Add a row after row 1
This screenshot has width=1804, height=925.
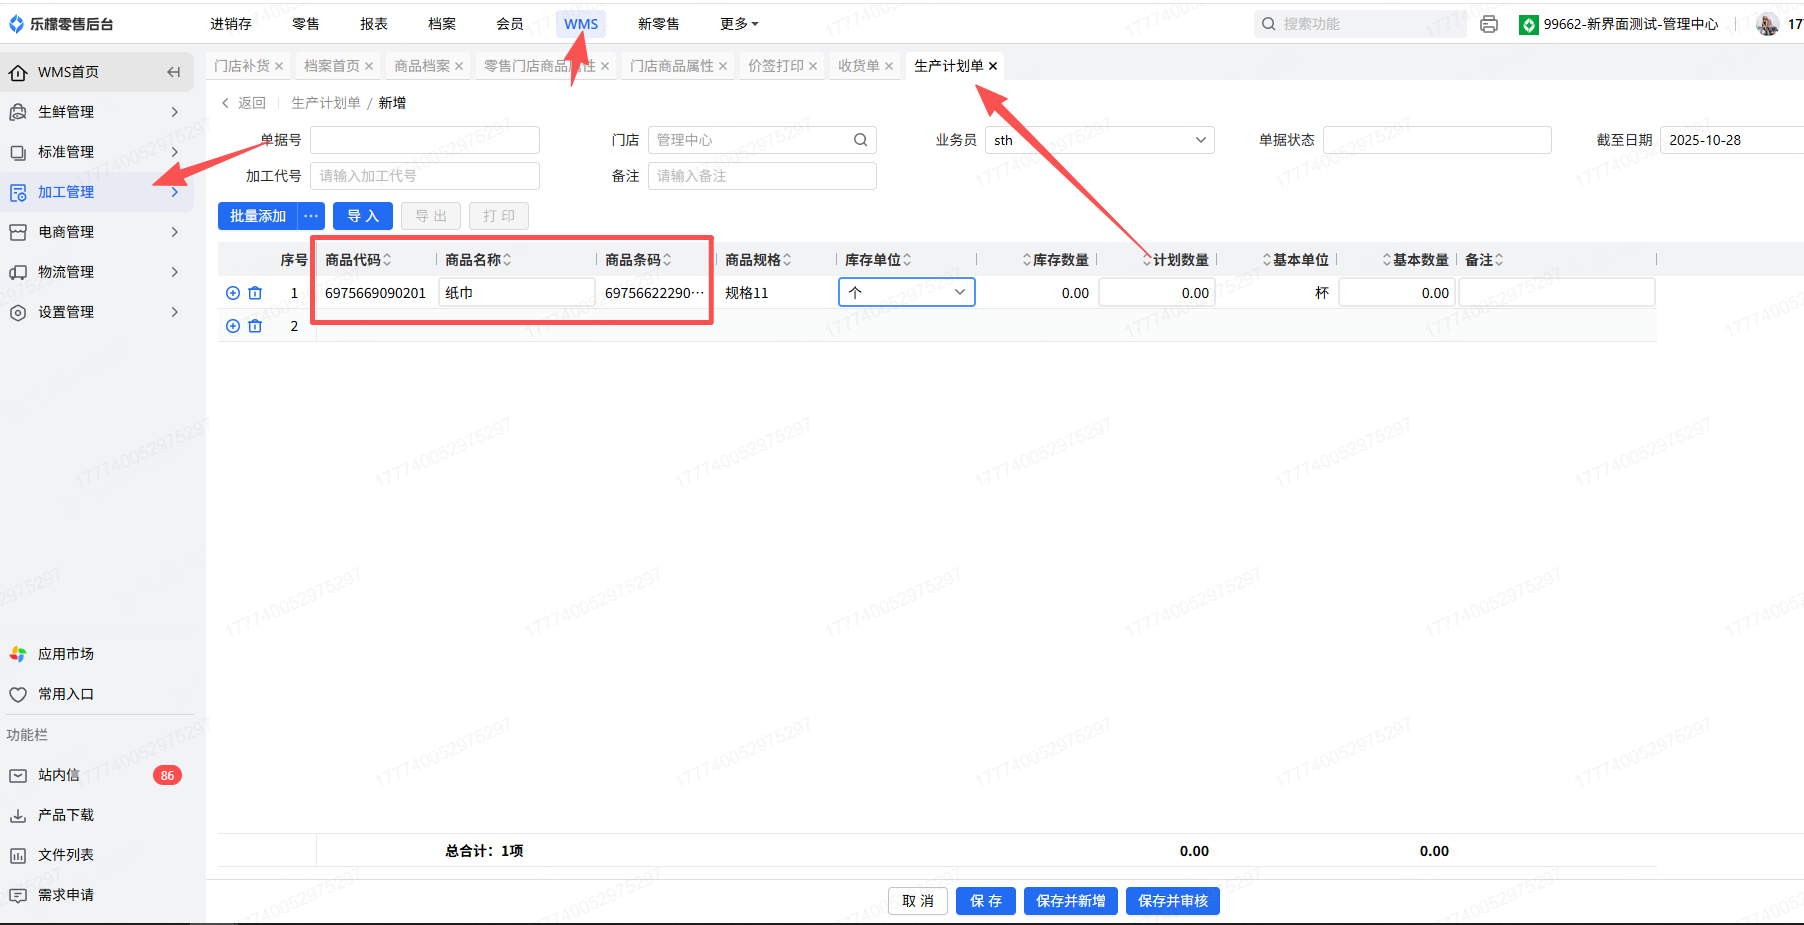pos(233,293)
